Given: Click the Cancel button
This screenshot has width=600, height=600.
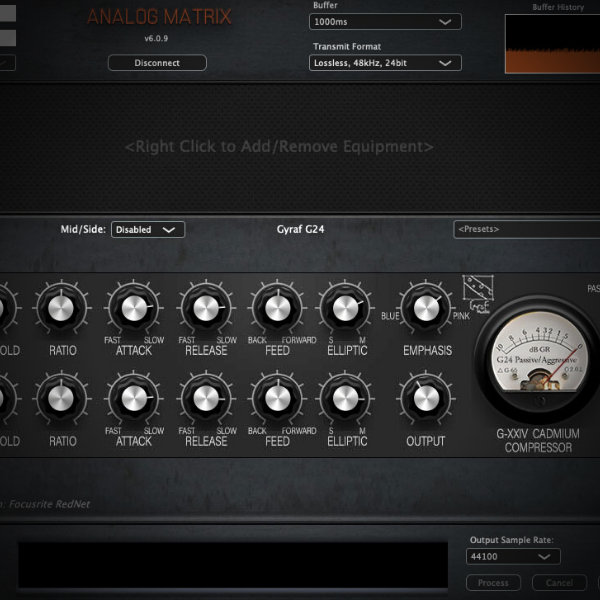Looking at the screenshot, I should (x=559, y=583).
